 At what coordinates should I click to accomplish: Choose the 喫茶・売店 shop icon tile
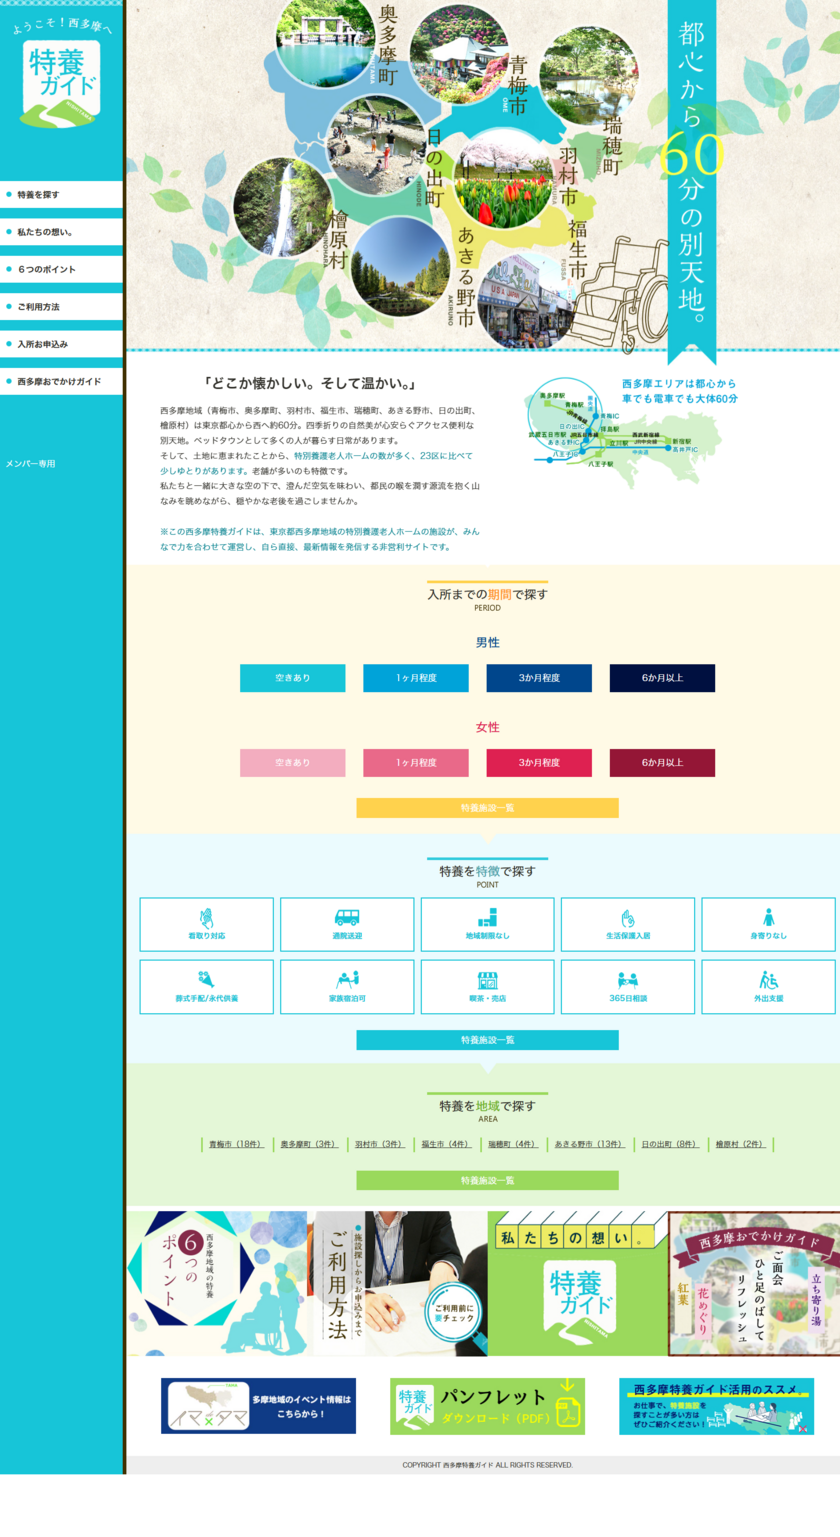pyautogui.click(x=488, y=987)
